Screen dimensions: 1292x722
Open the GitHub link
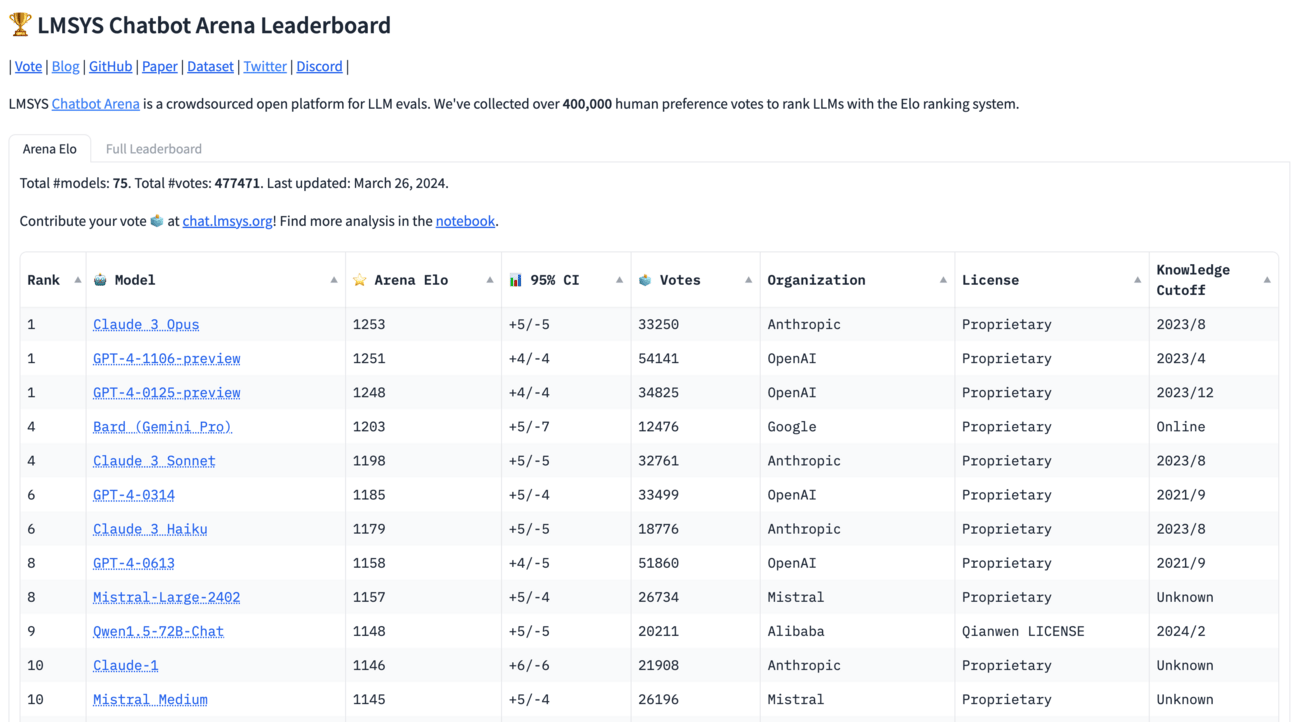pos(110,67)
